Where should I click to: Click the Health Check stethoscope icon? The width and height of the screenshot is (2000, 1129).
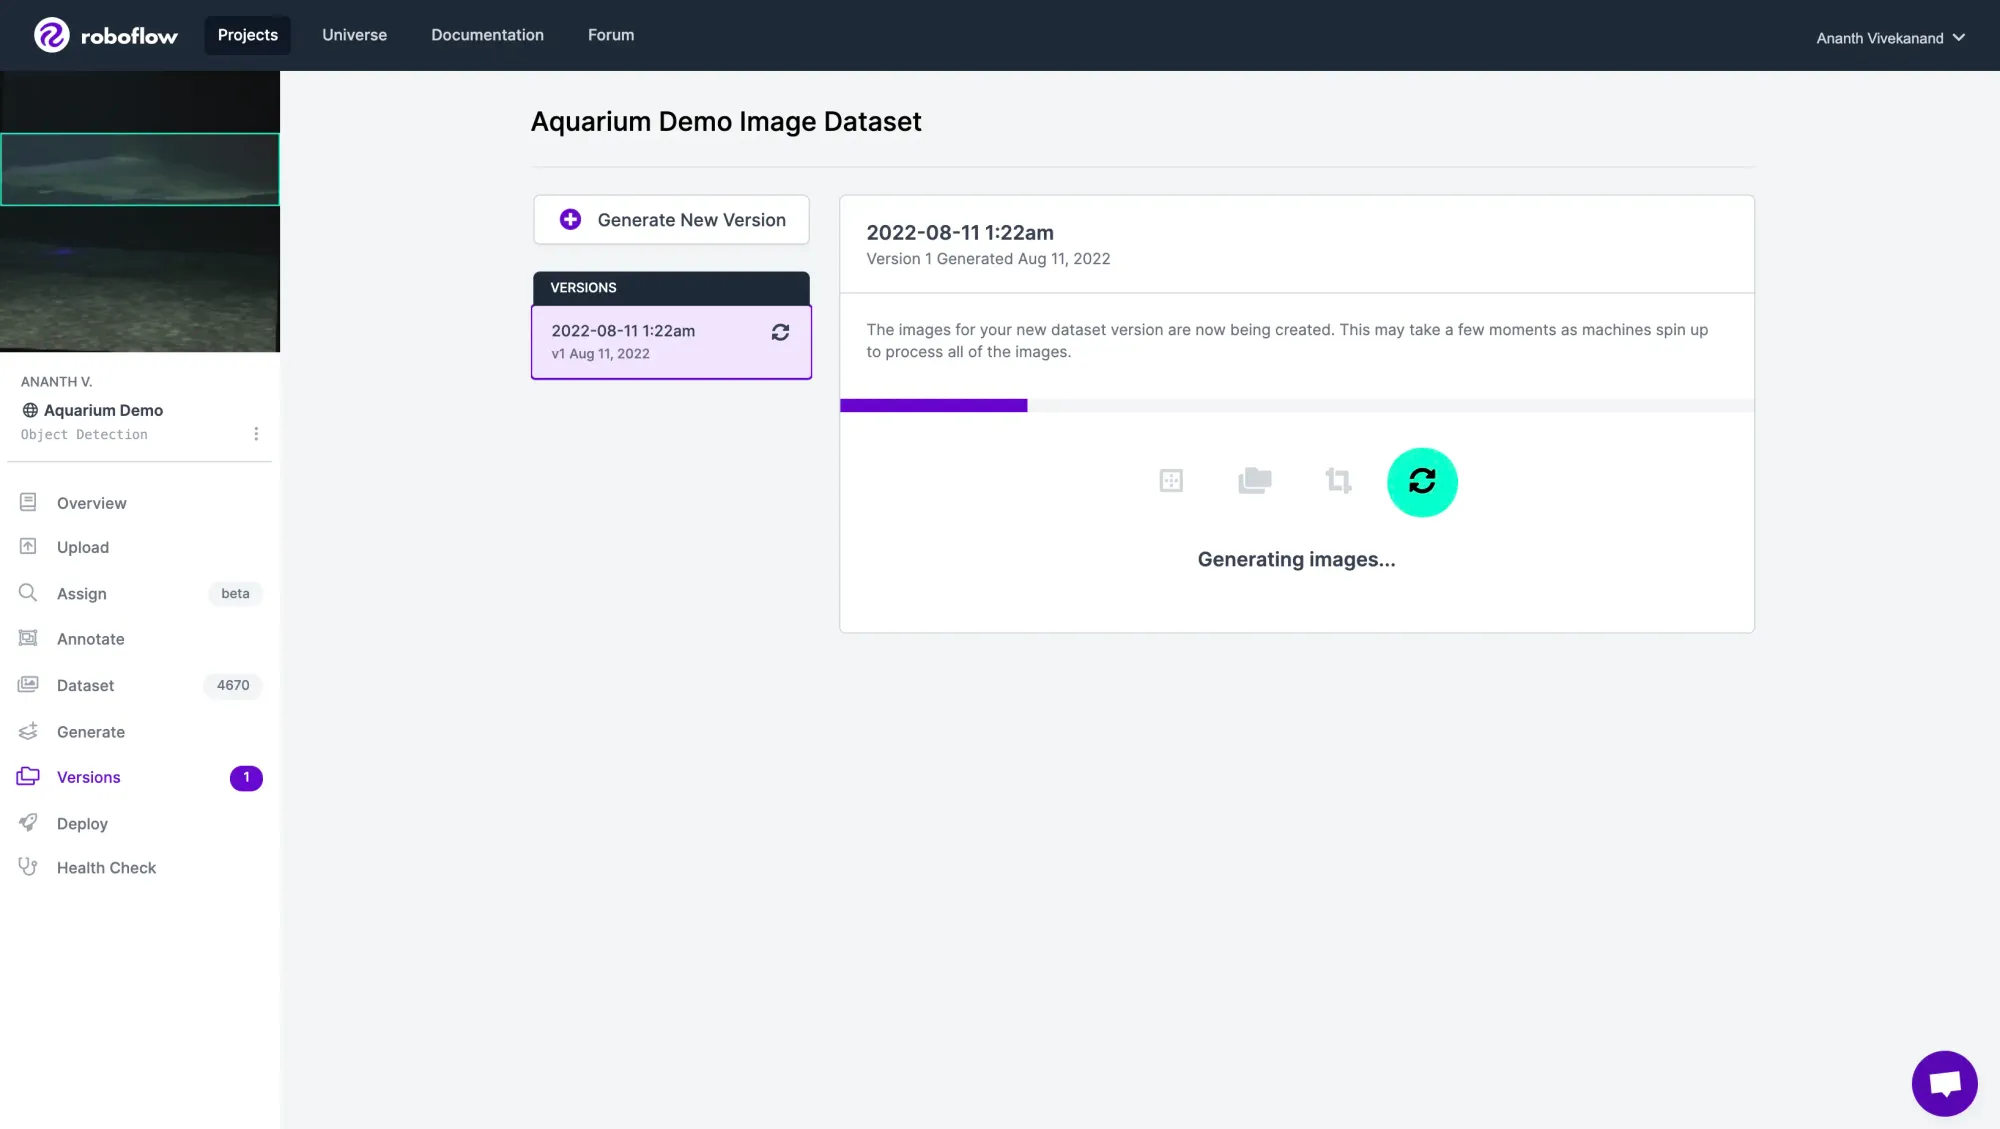click(x=28, y=867)
